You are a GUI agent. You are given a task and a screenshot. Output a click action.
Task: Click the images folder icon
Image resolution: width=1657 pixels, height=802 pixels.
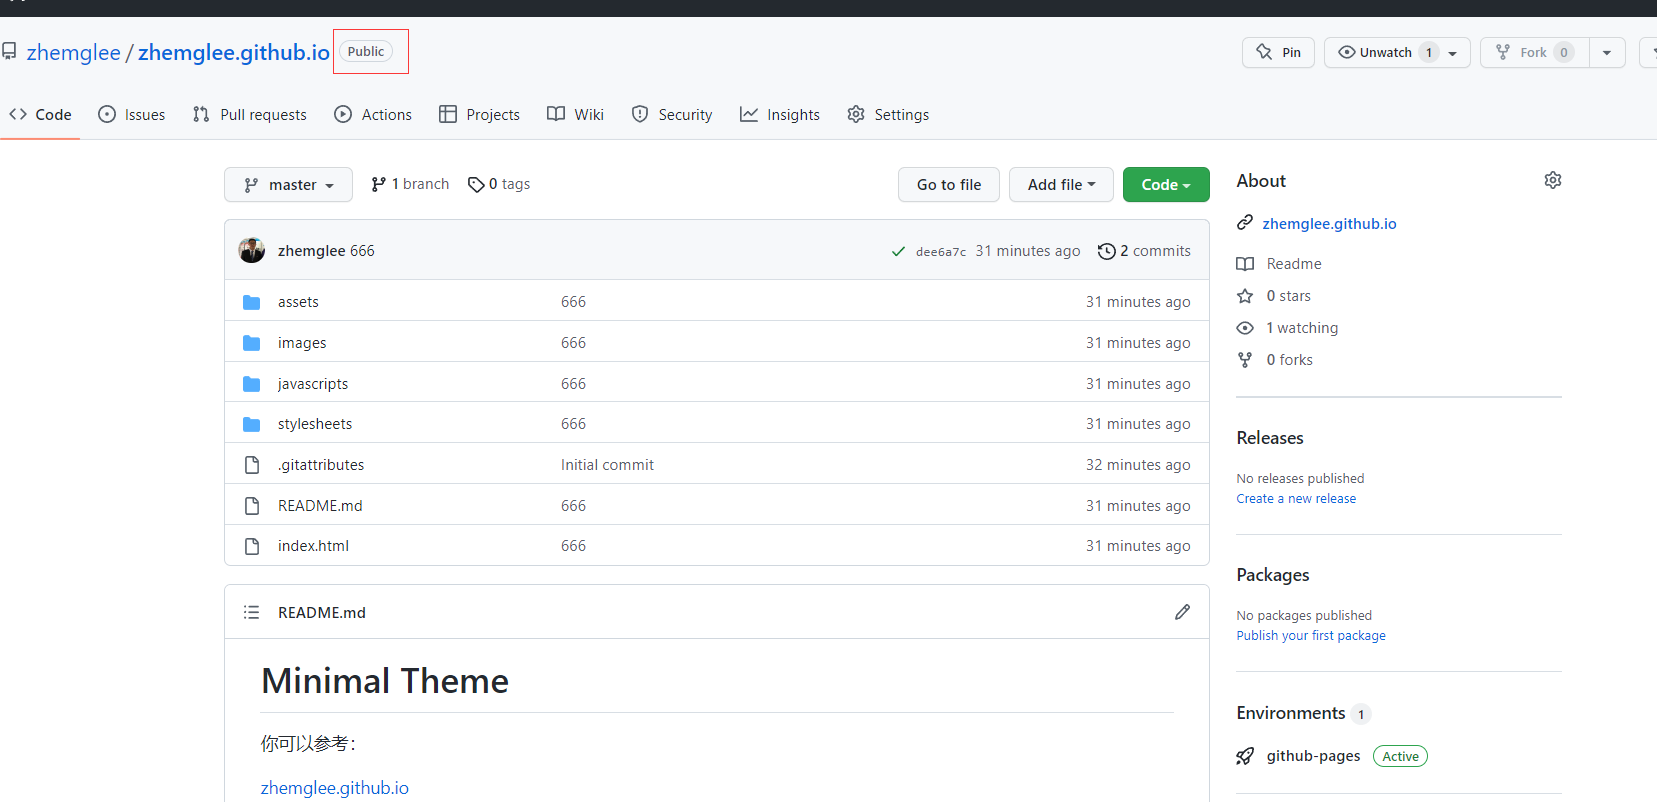pyautogui.click(x=252, y=343)
